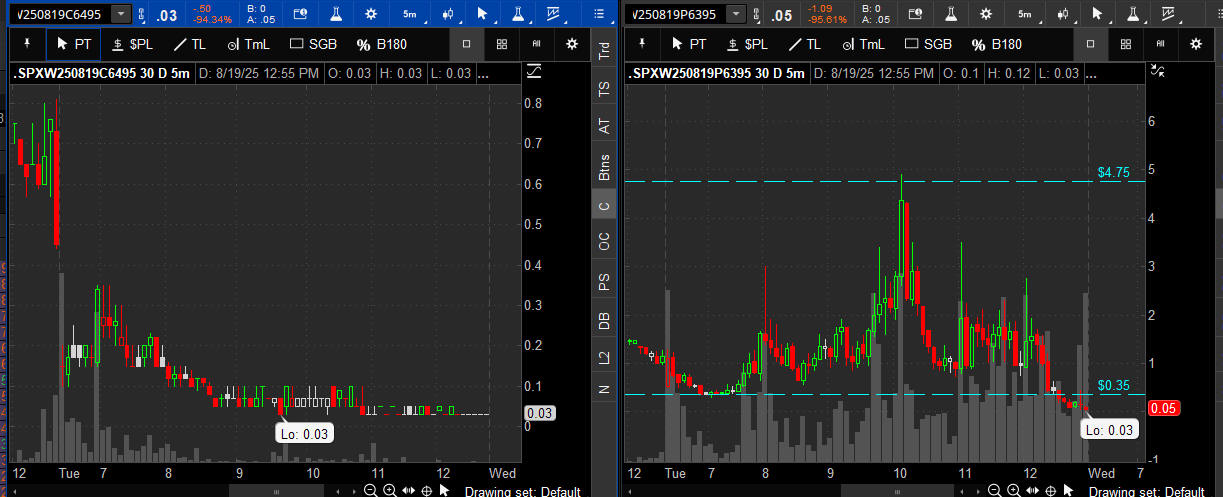Open chart settings gear in right chart header
Screen dimensions: 1223x497
pyautogui.click(x=986, y=14)
